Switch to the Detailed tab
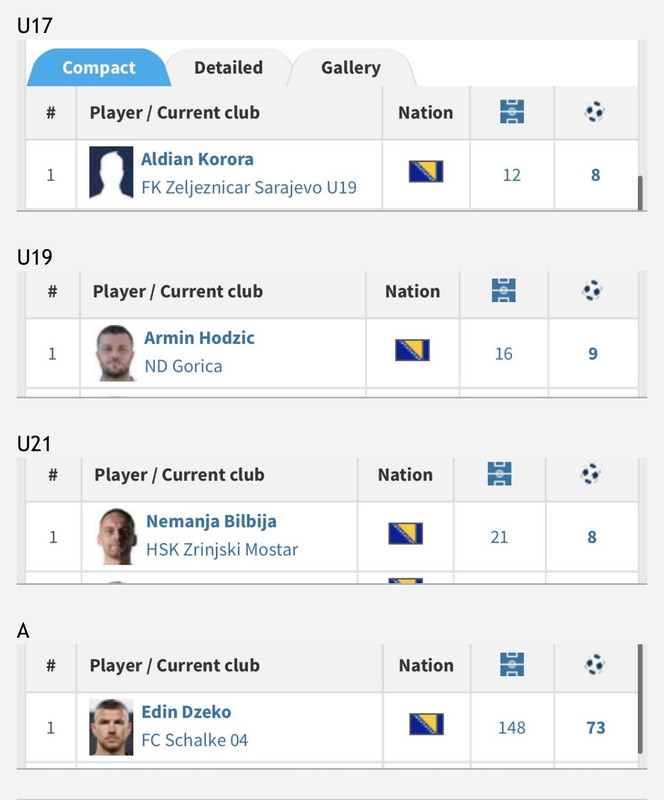Viewport: 664px width, 800px height. [229, 67]
